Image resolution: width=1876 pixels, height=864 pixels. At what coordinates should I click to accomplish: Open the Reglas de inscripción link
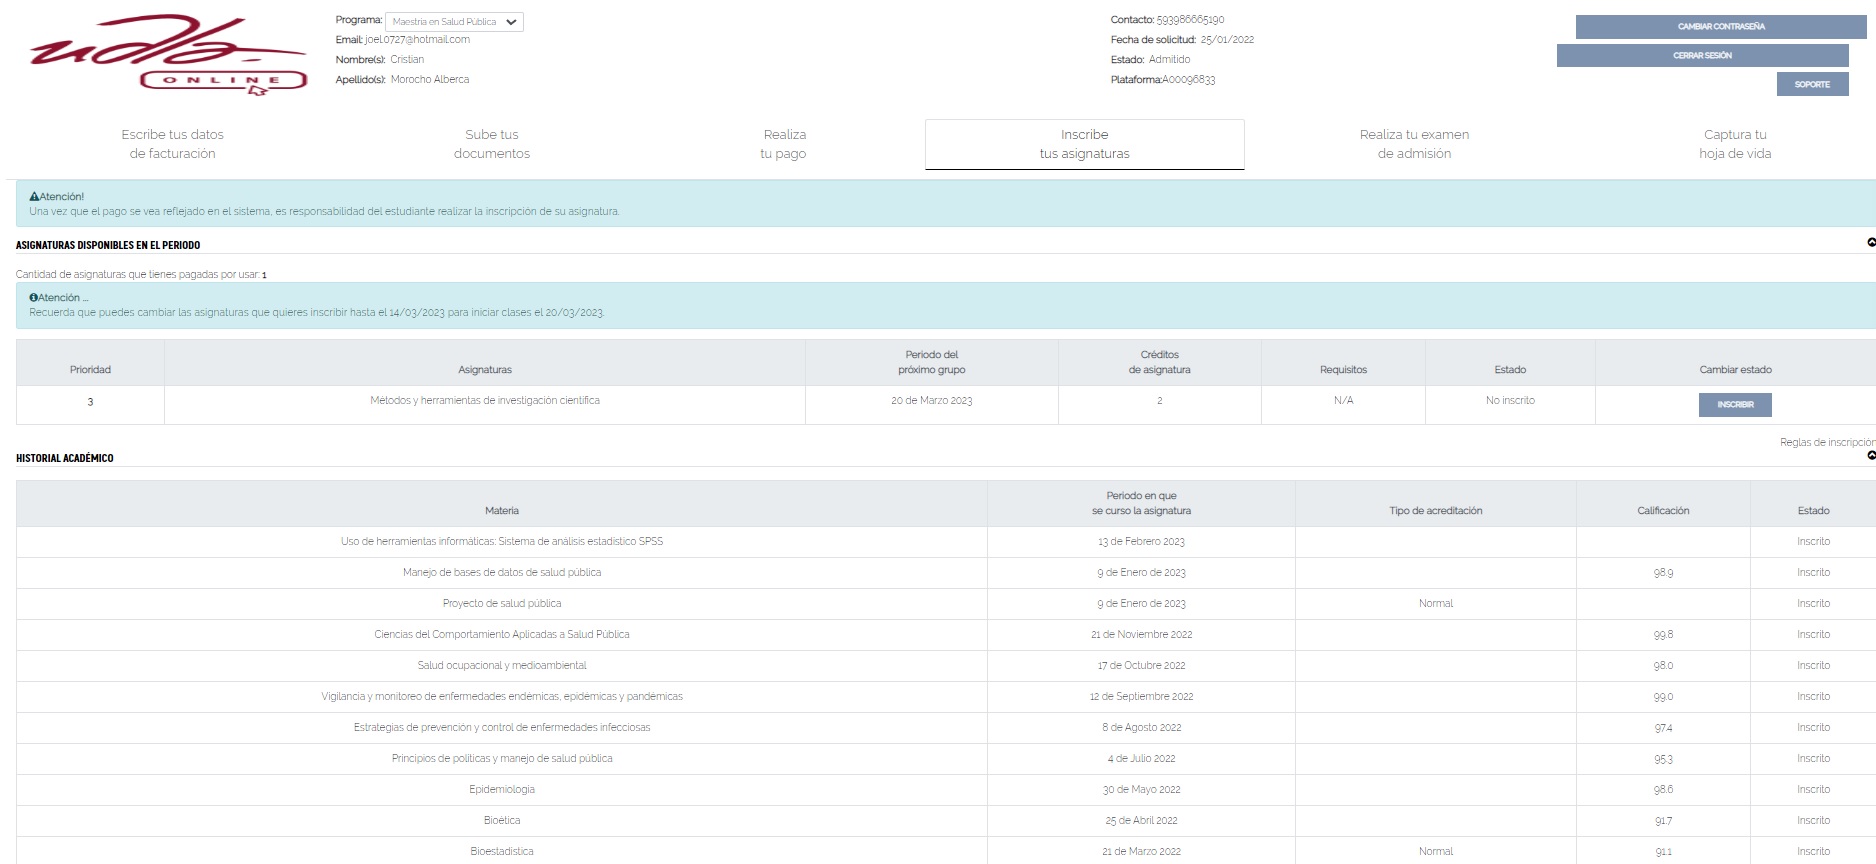1826,442
